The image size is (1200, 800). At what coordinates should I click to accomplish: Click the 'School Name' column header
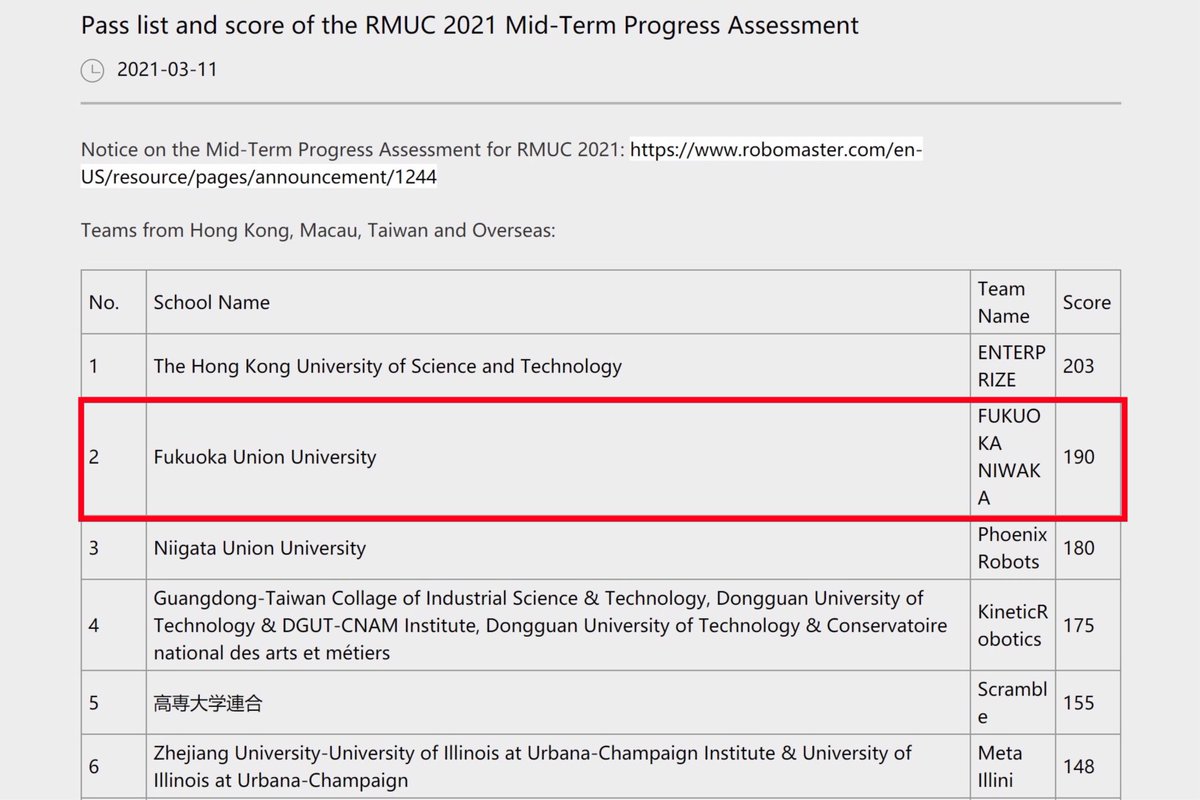(x=558, y=302)
